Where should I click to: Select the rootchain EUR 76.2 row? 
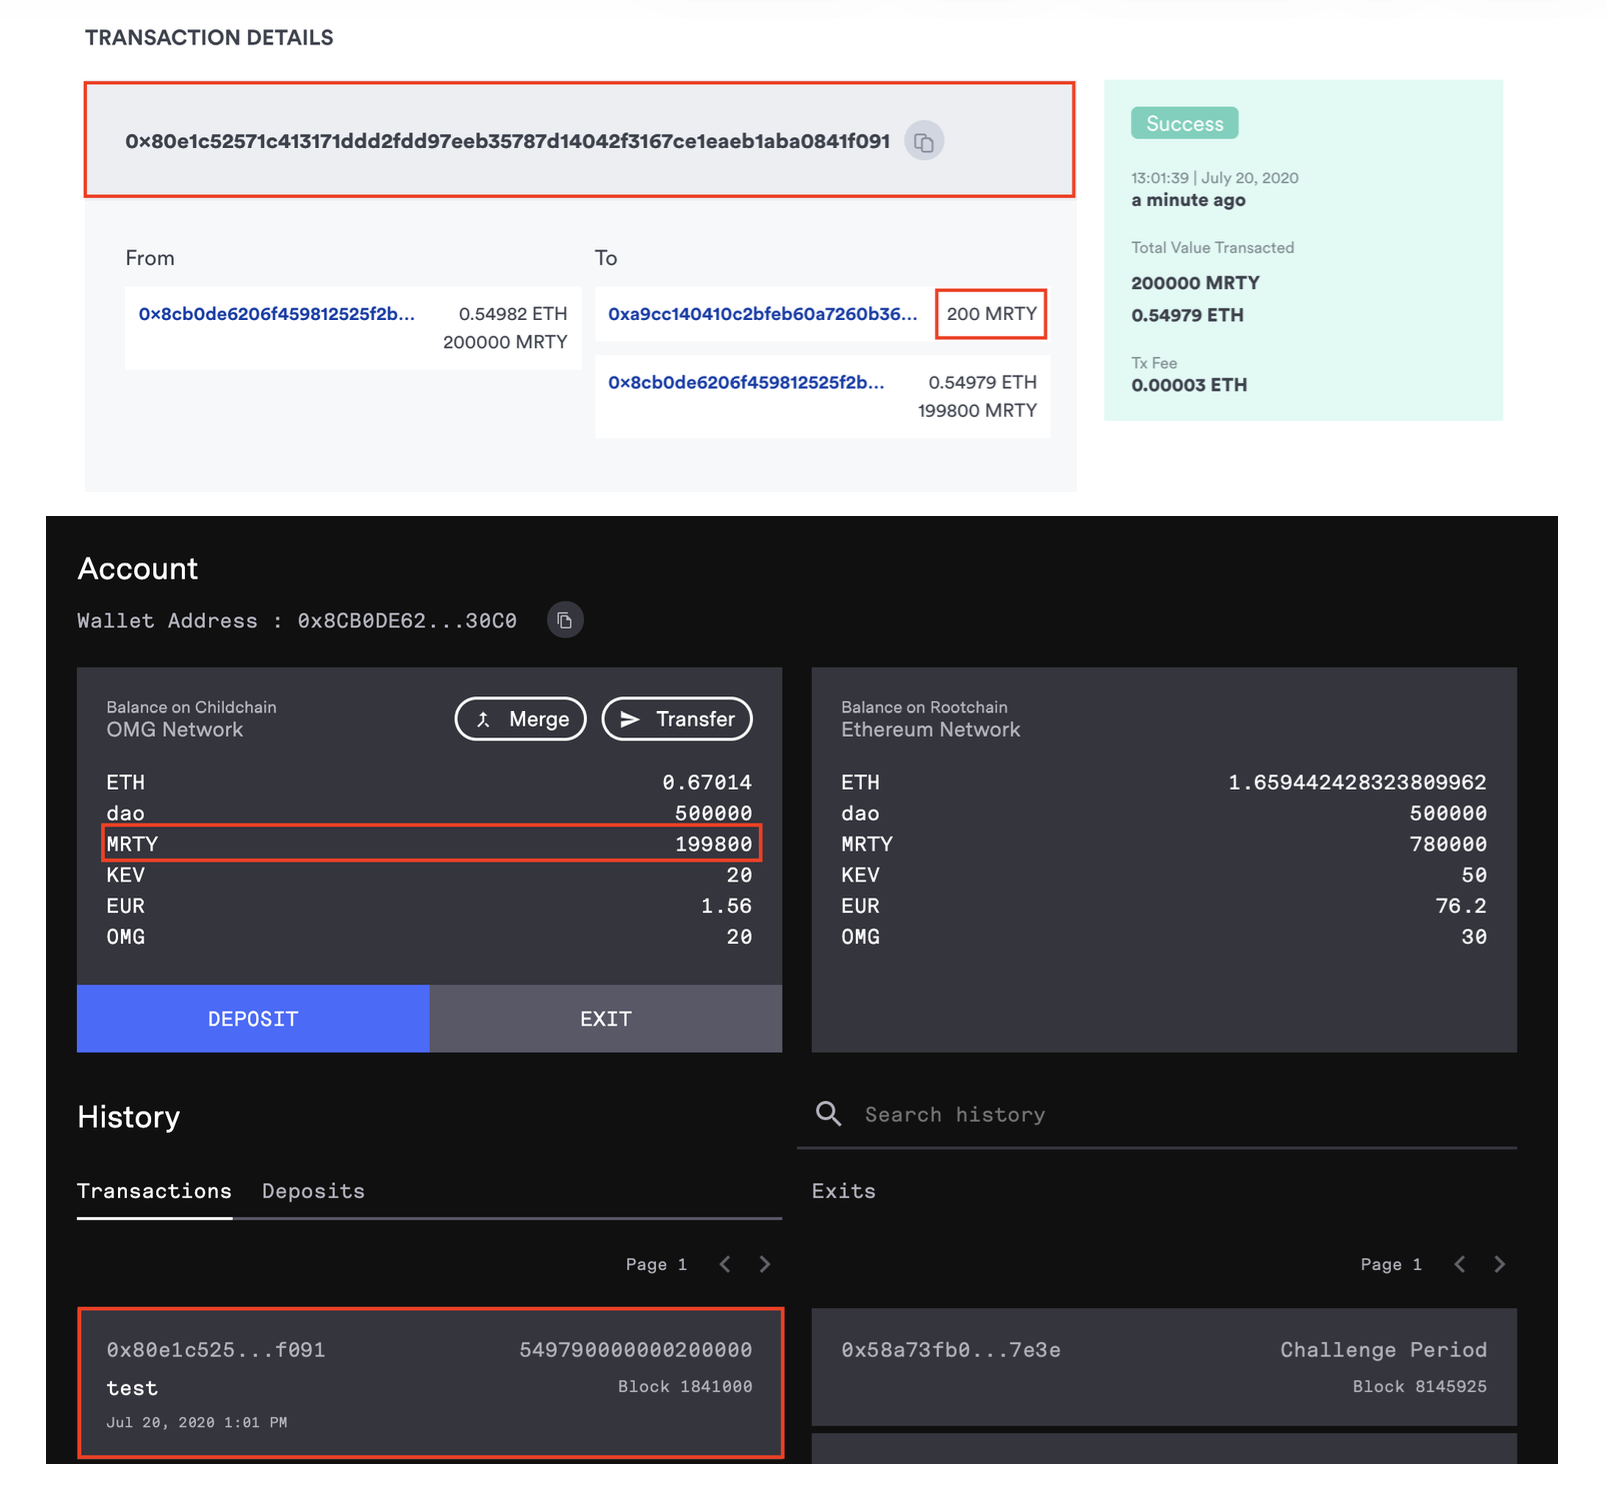tap(1164, 906)
